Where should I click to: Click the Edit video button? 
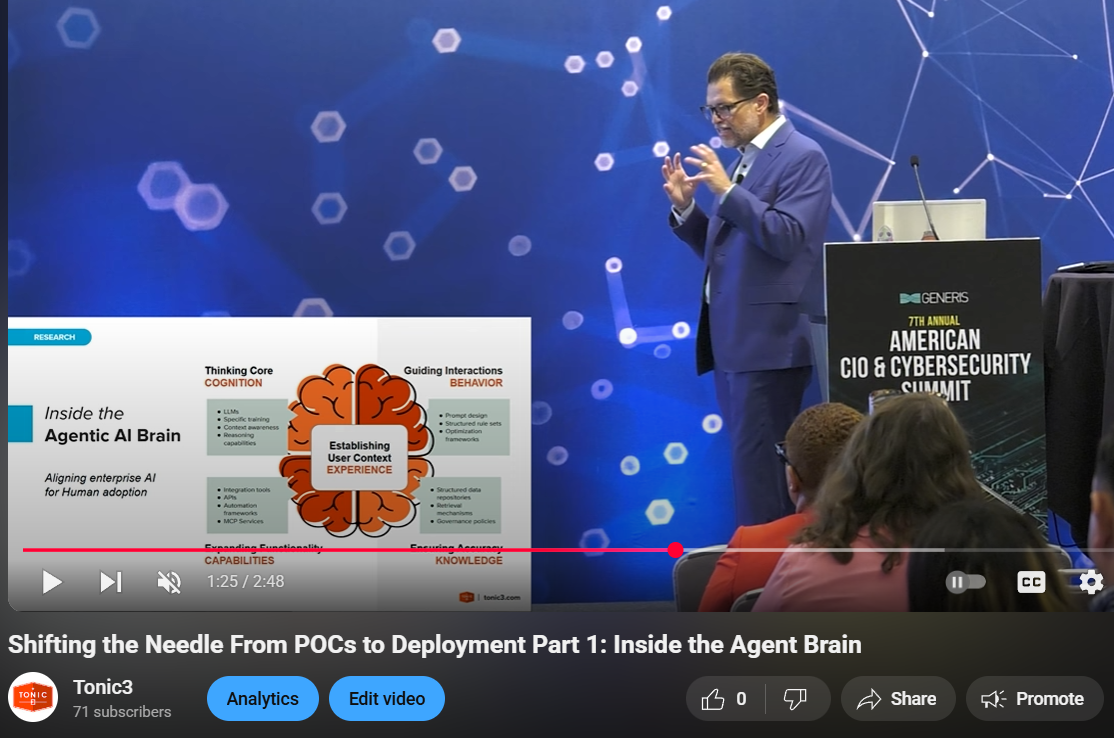tap(386, 699)
